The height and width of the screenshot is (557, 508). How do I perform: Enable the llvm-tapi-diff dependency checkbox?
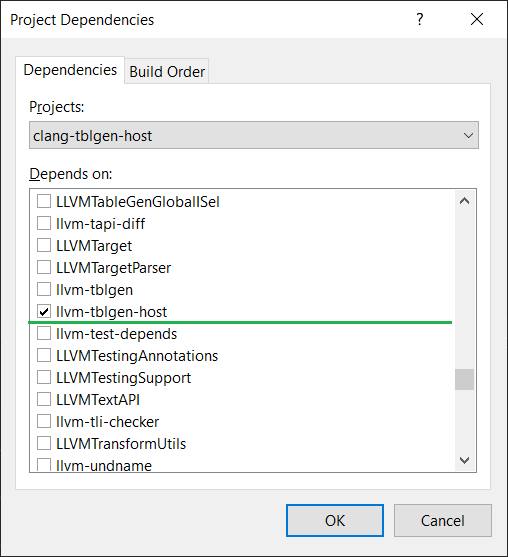[x=44, y=223]
